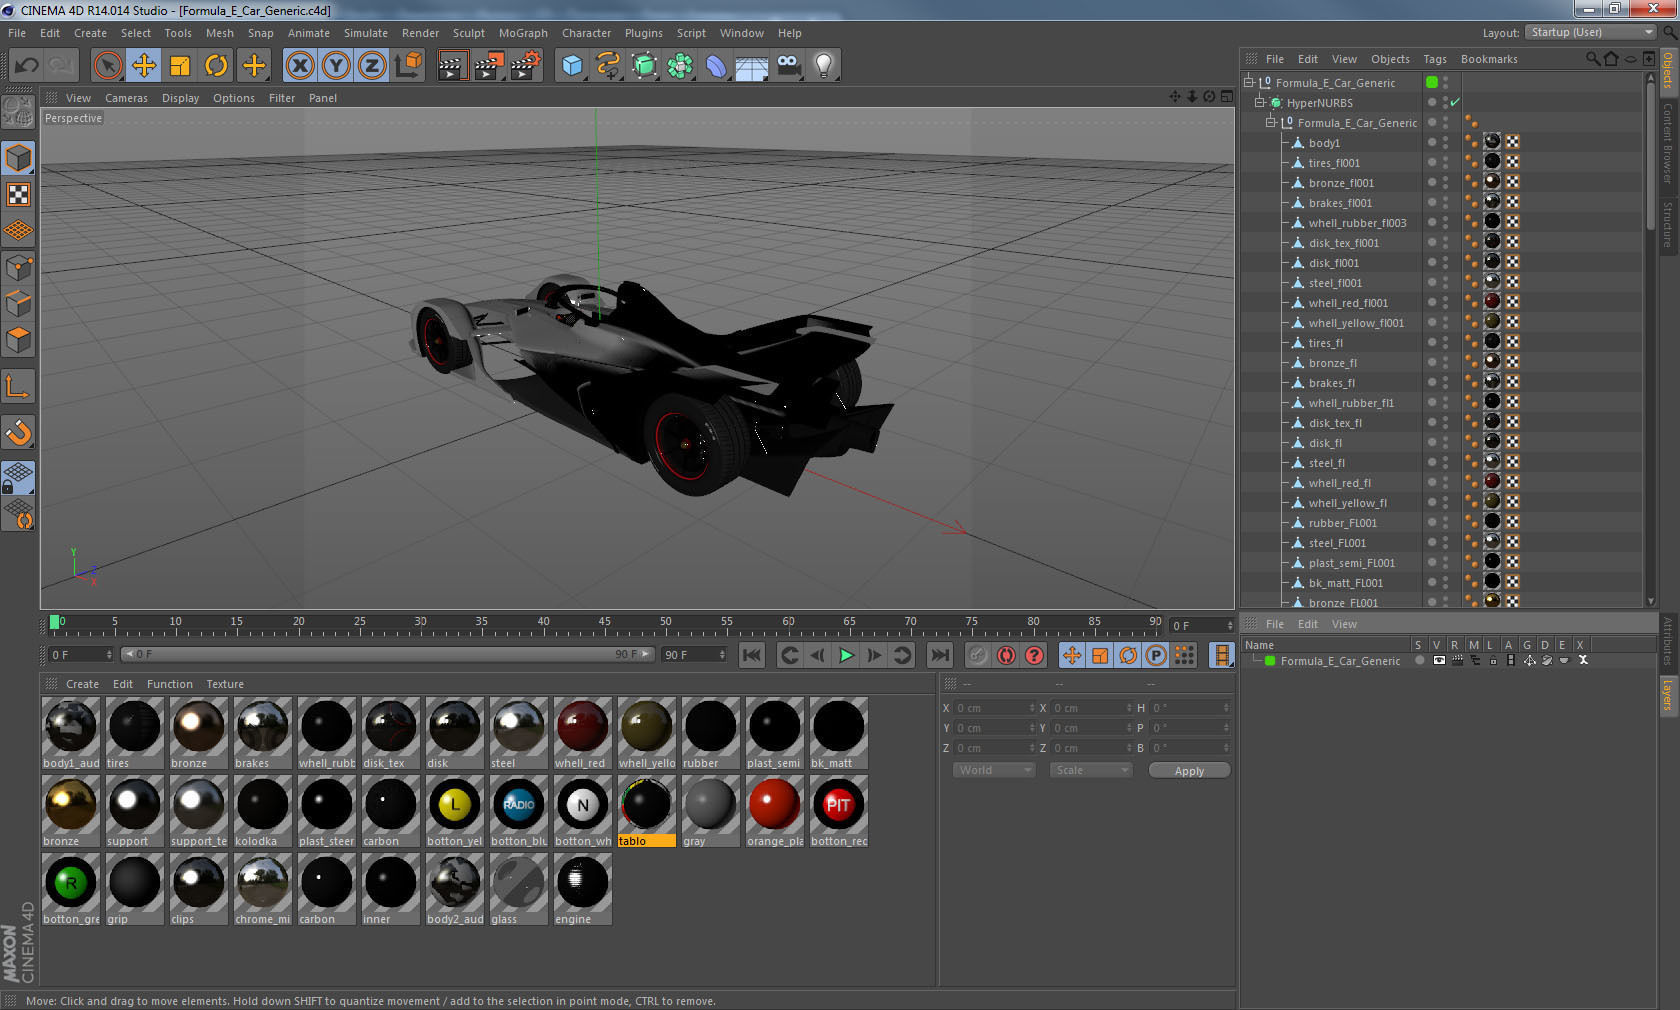Switch to Model mode in left palette
1680x1010 pixels.
[x=18, y=158]
